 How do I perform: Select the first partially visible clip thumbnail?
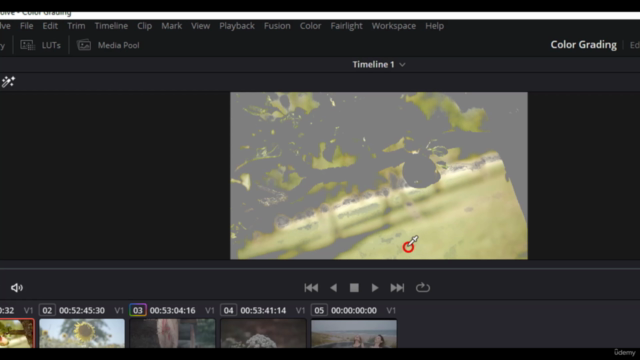(17, 333)
